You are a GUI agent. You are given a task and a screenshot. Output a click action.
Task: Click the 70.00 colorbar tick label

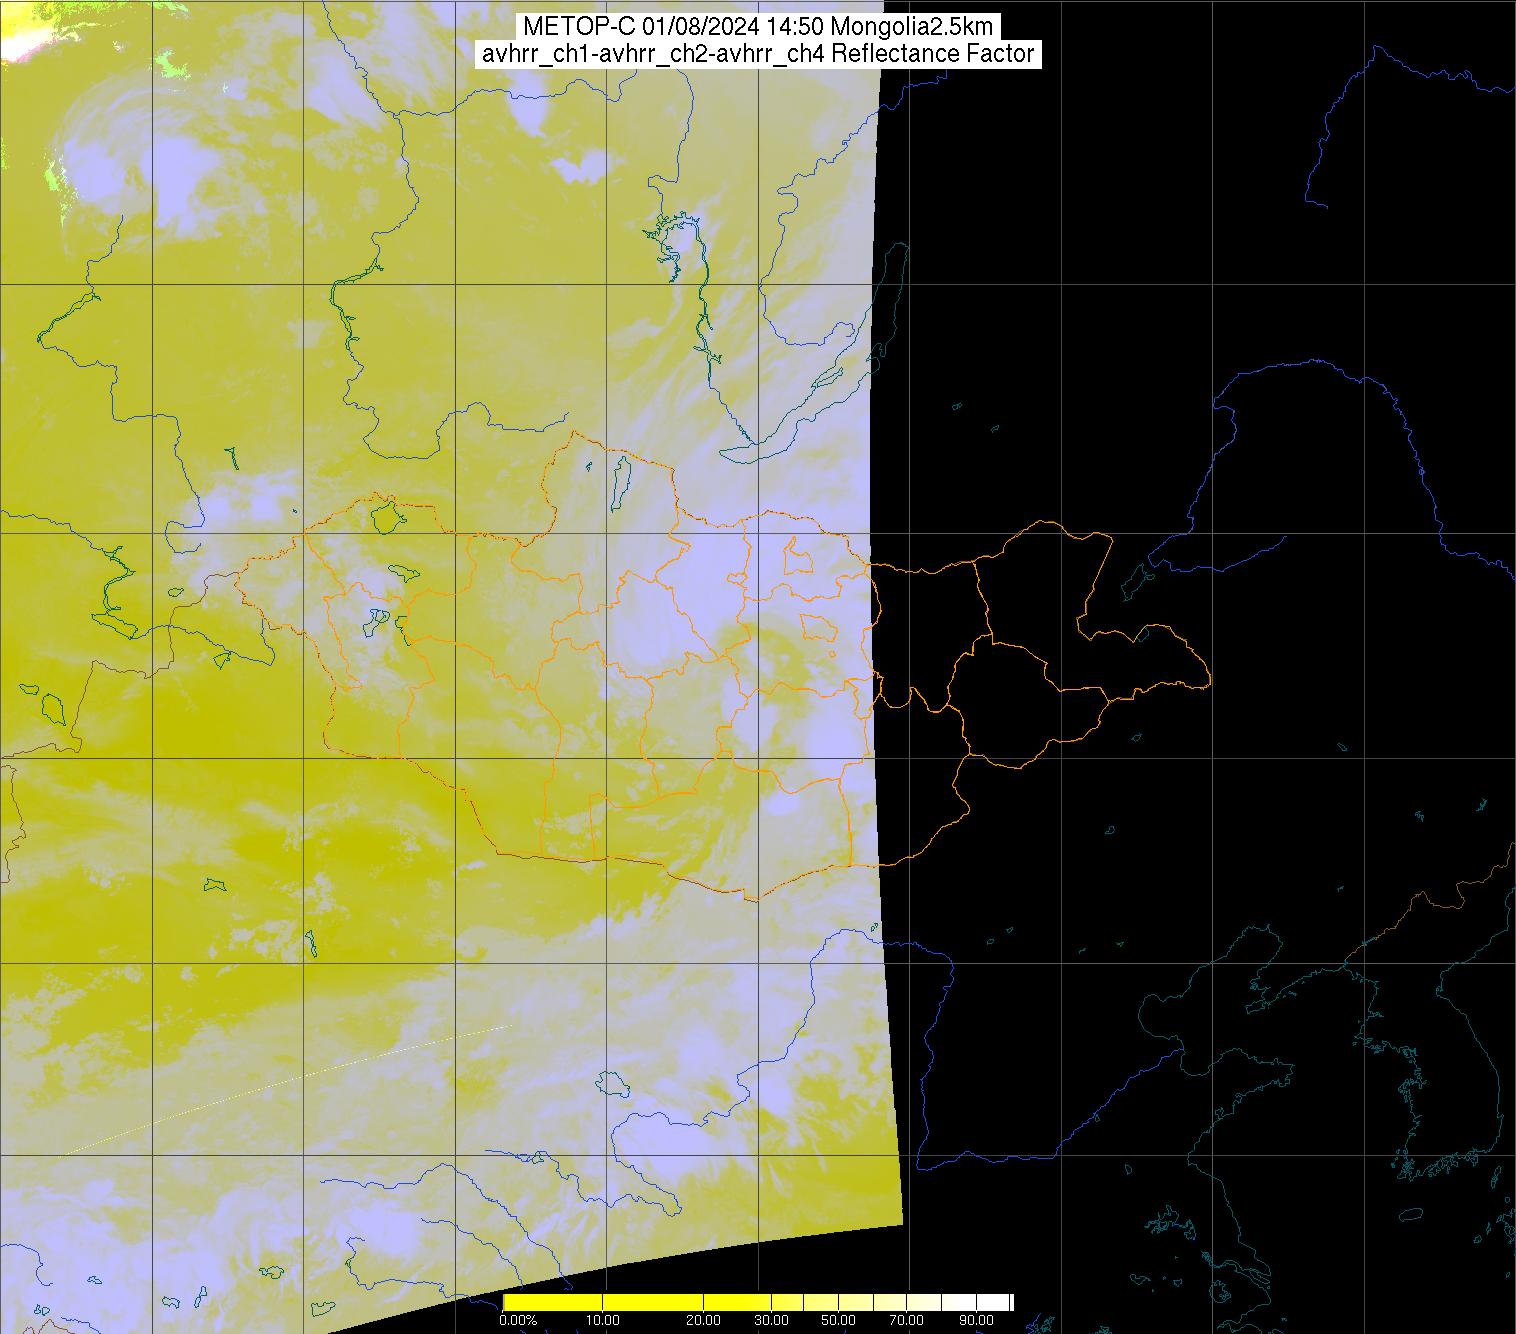pos(907,1321)
